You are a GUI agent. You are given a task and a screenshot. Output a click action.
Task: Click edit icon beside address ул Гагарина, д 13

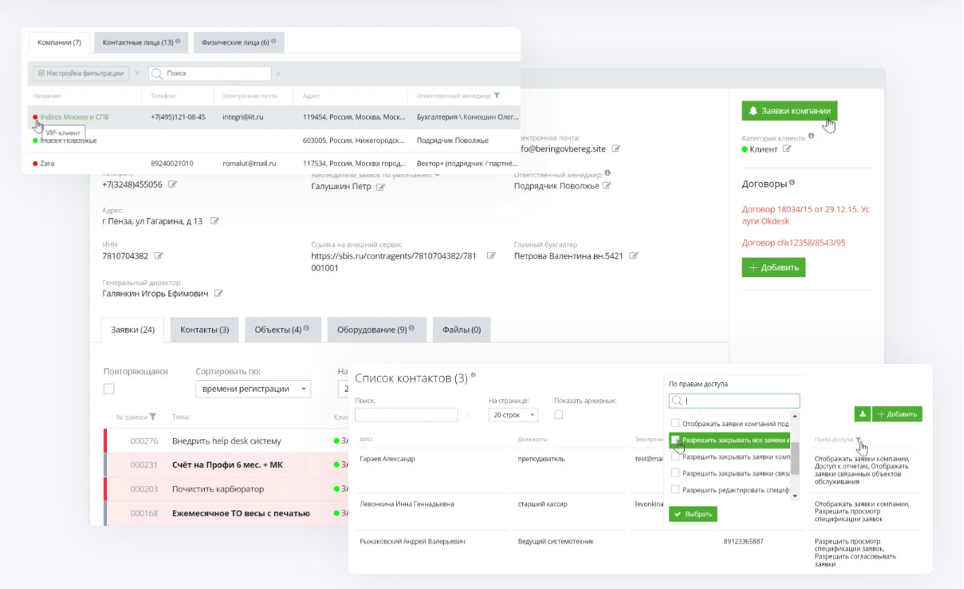coord(214,221)
